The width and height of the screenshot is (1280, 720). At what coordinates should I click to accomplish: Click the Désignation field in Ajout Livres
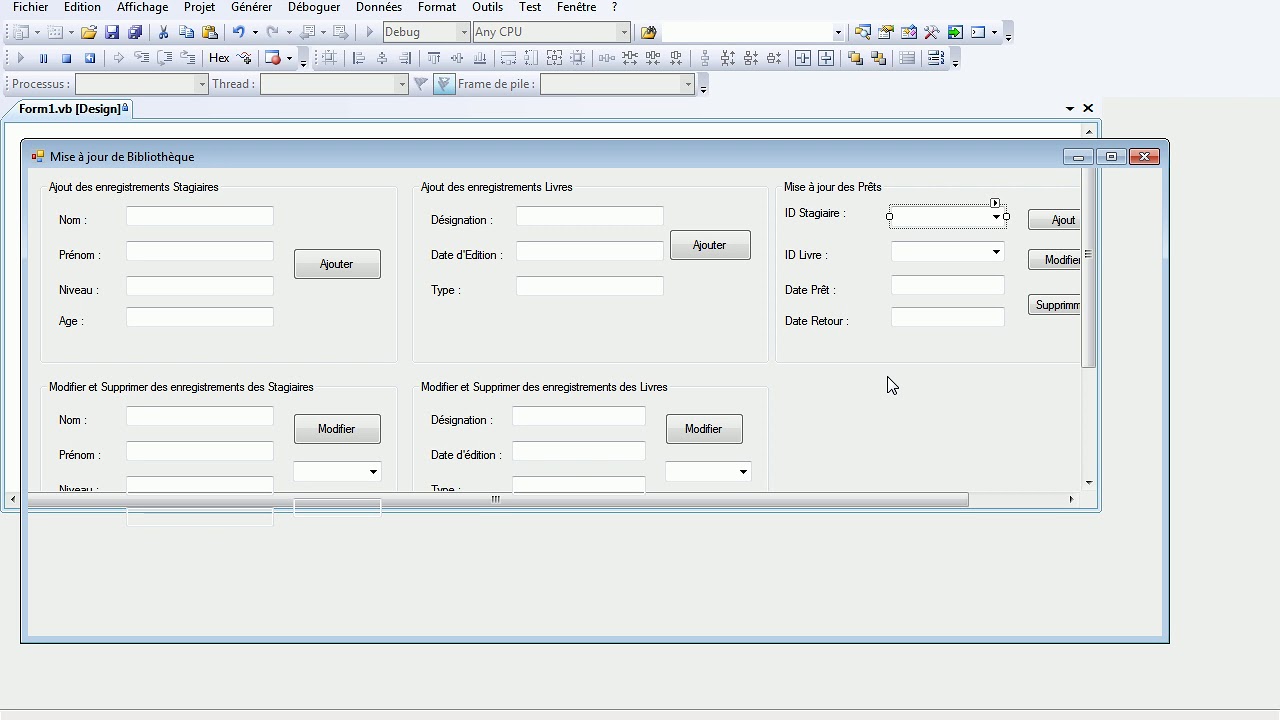click(x=590, y=216)
